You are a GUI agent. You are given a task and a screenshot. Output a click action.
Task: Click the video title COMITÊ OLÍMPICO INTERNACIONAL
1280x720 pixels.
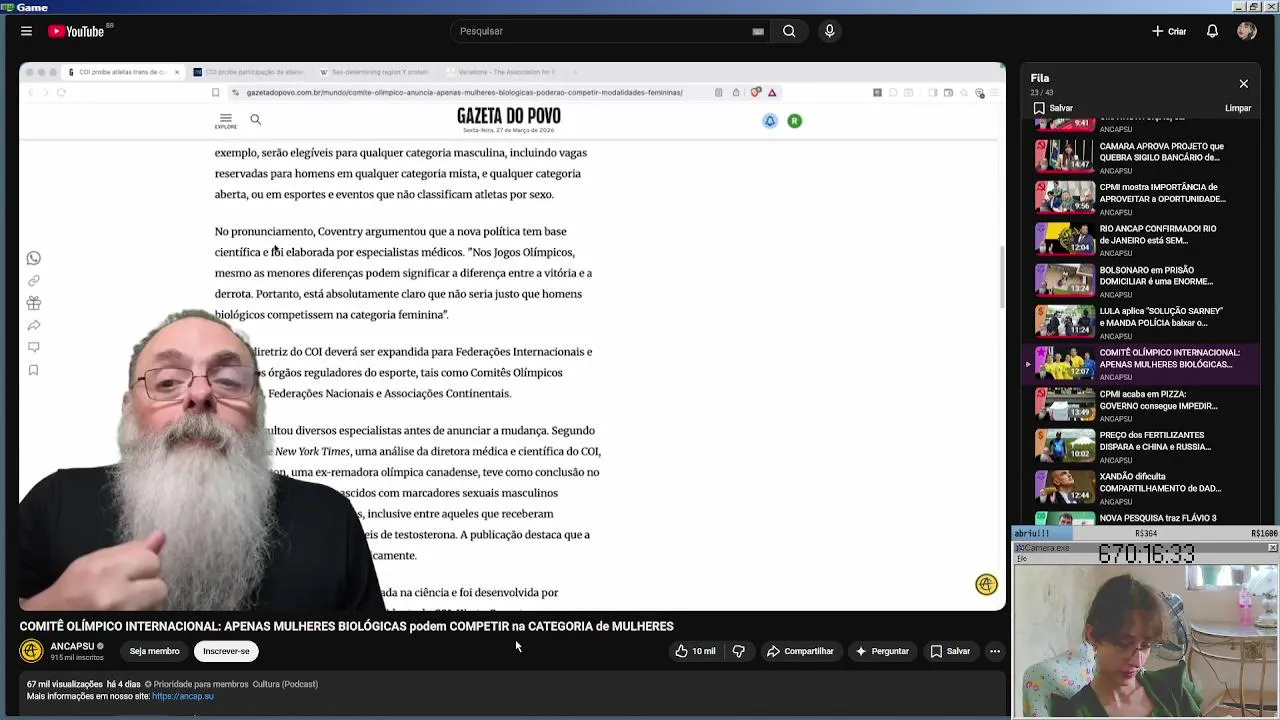pyautogui.click(x=346, y=626)
